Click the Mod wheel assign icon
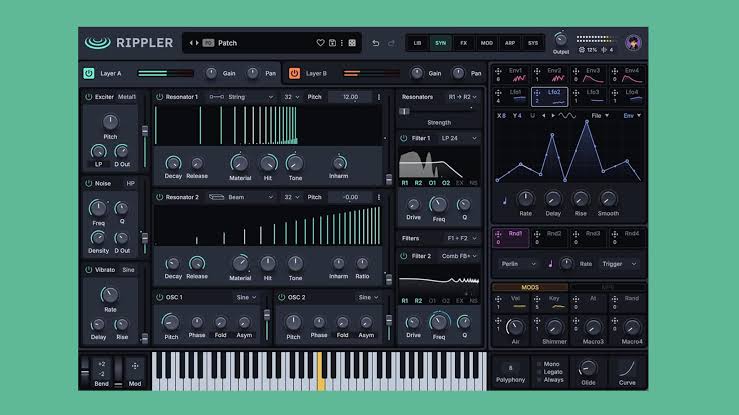The height and width of the screenshot is (415, 739). click(x=135, y=366)
